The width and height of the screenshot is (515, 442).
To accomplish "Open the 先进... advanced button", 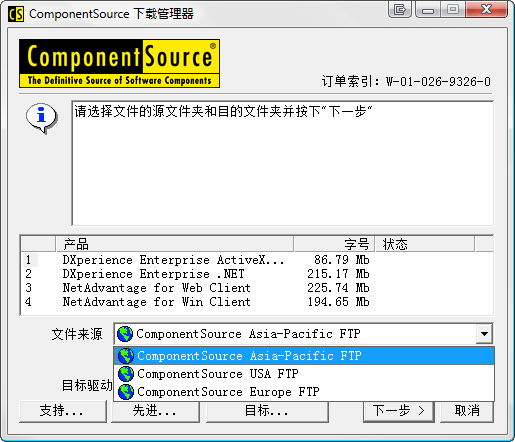I will [x=155, y=411].
